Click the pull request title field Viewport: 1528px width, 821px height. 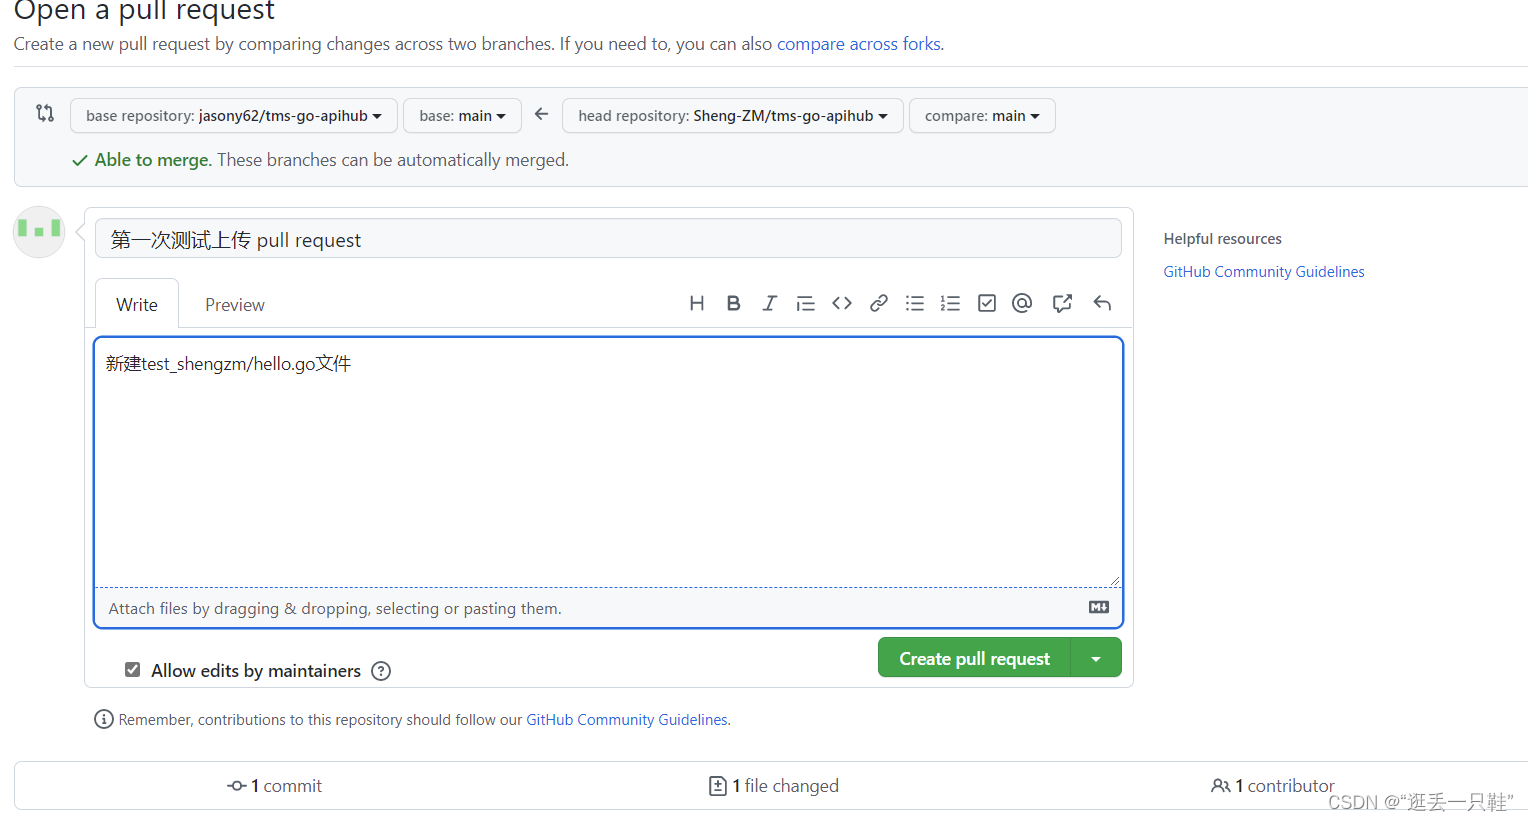[x=608, y=239]
